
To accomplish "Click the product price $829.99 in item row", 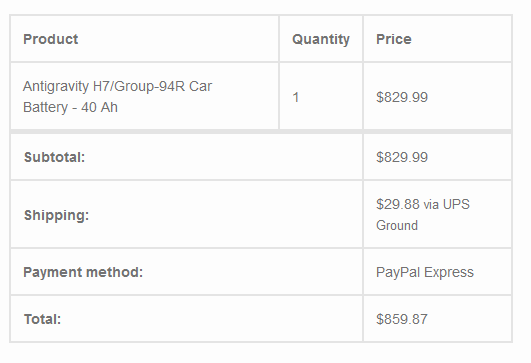I will coord(402,98).
